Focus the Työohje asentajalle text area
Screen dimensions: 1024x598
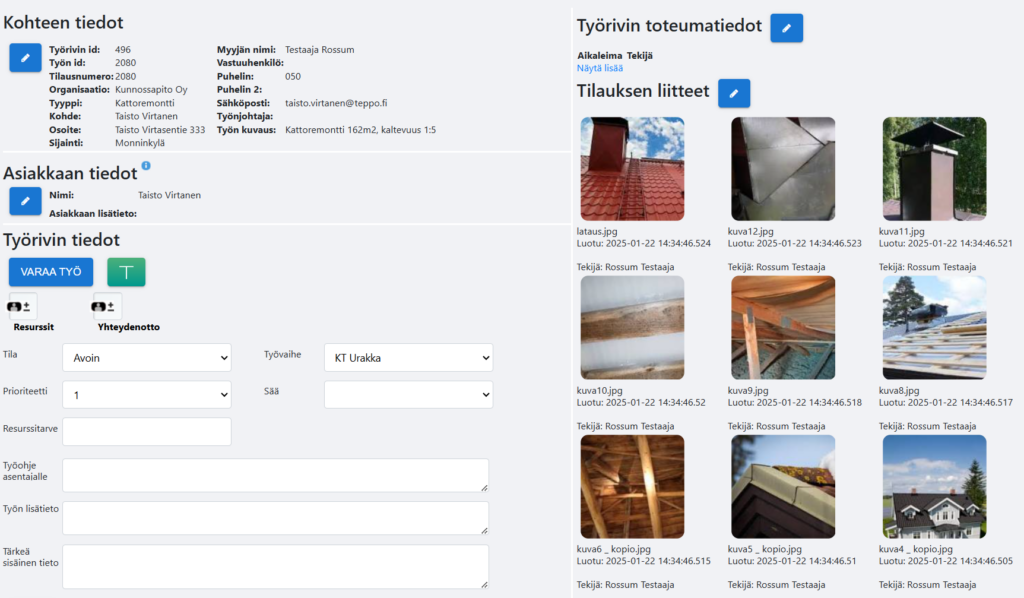click(x=276, y=475)
